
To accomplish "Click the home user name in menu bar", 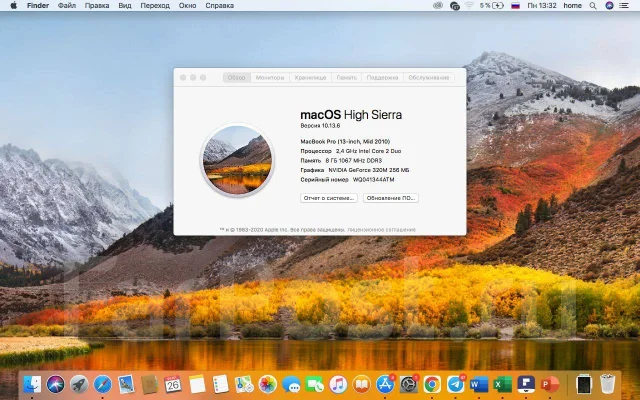I will point(573,6).
